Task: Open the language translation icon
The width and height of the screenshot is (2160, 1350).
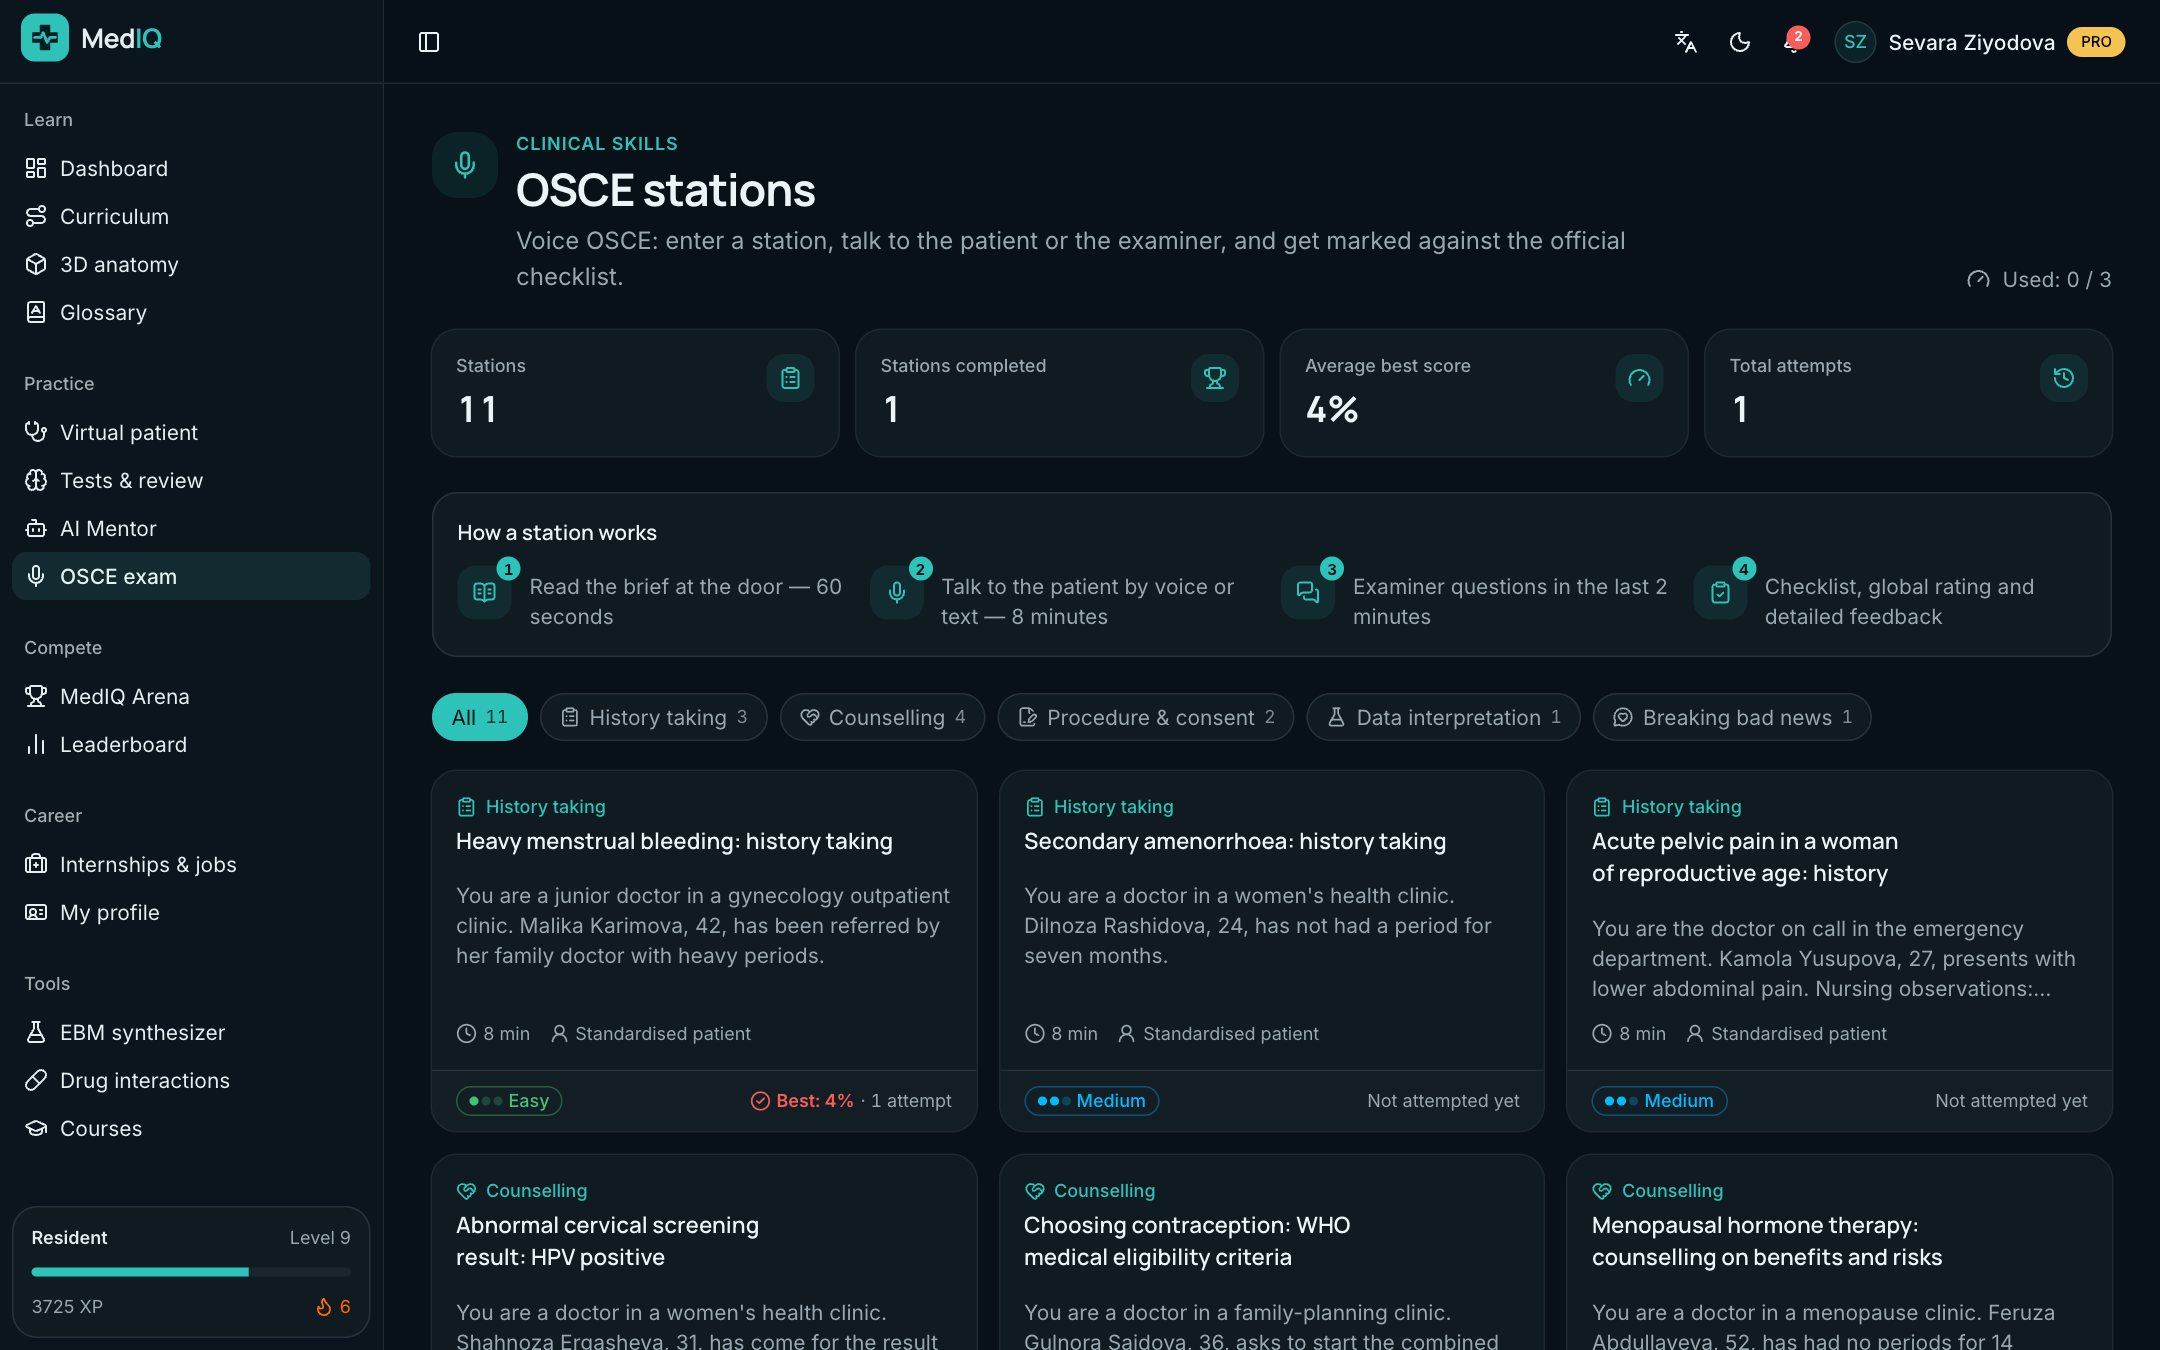Action: [1685, 42]
